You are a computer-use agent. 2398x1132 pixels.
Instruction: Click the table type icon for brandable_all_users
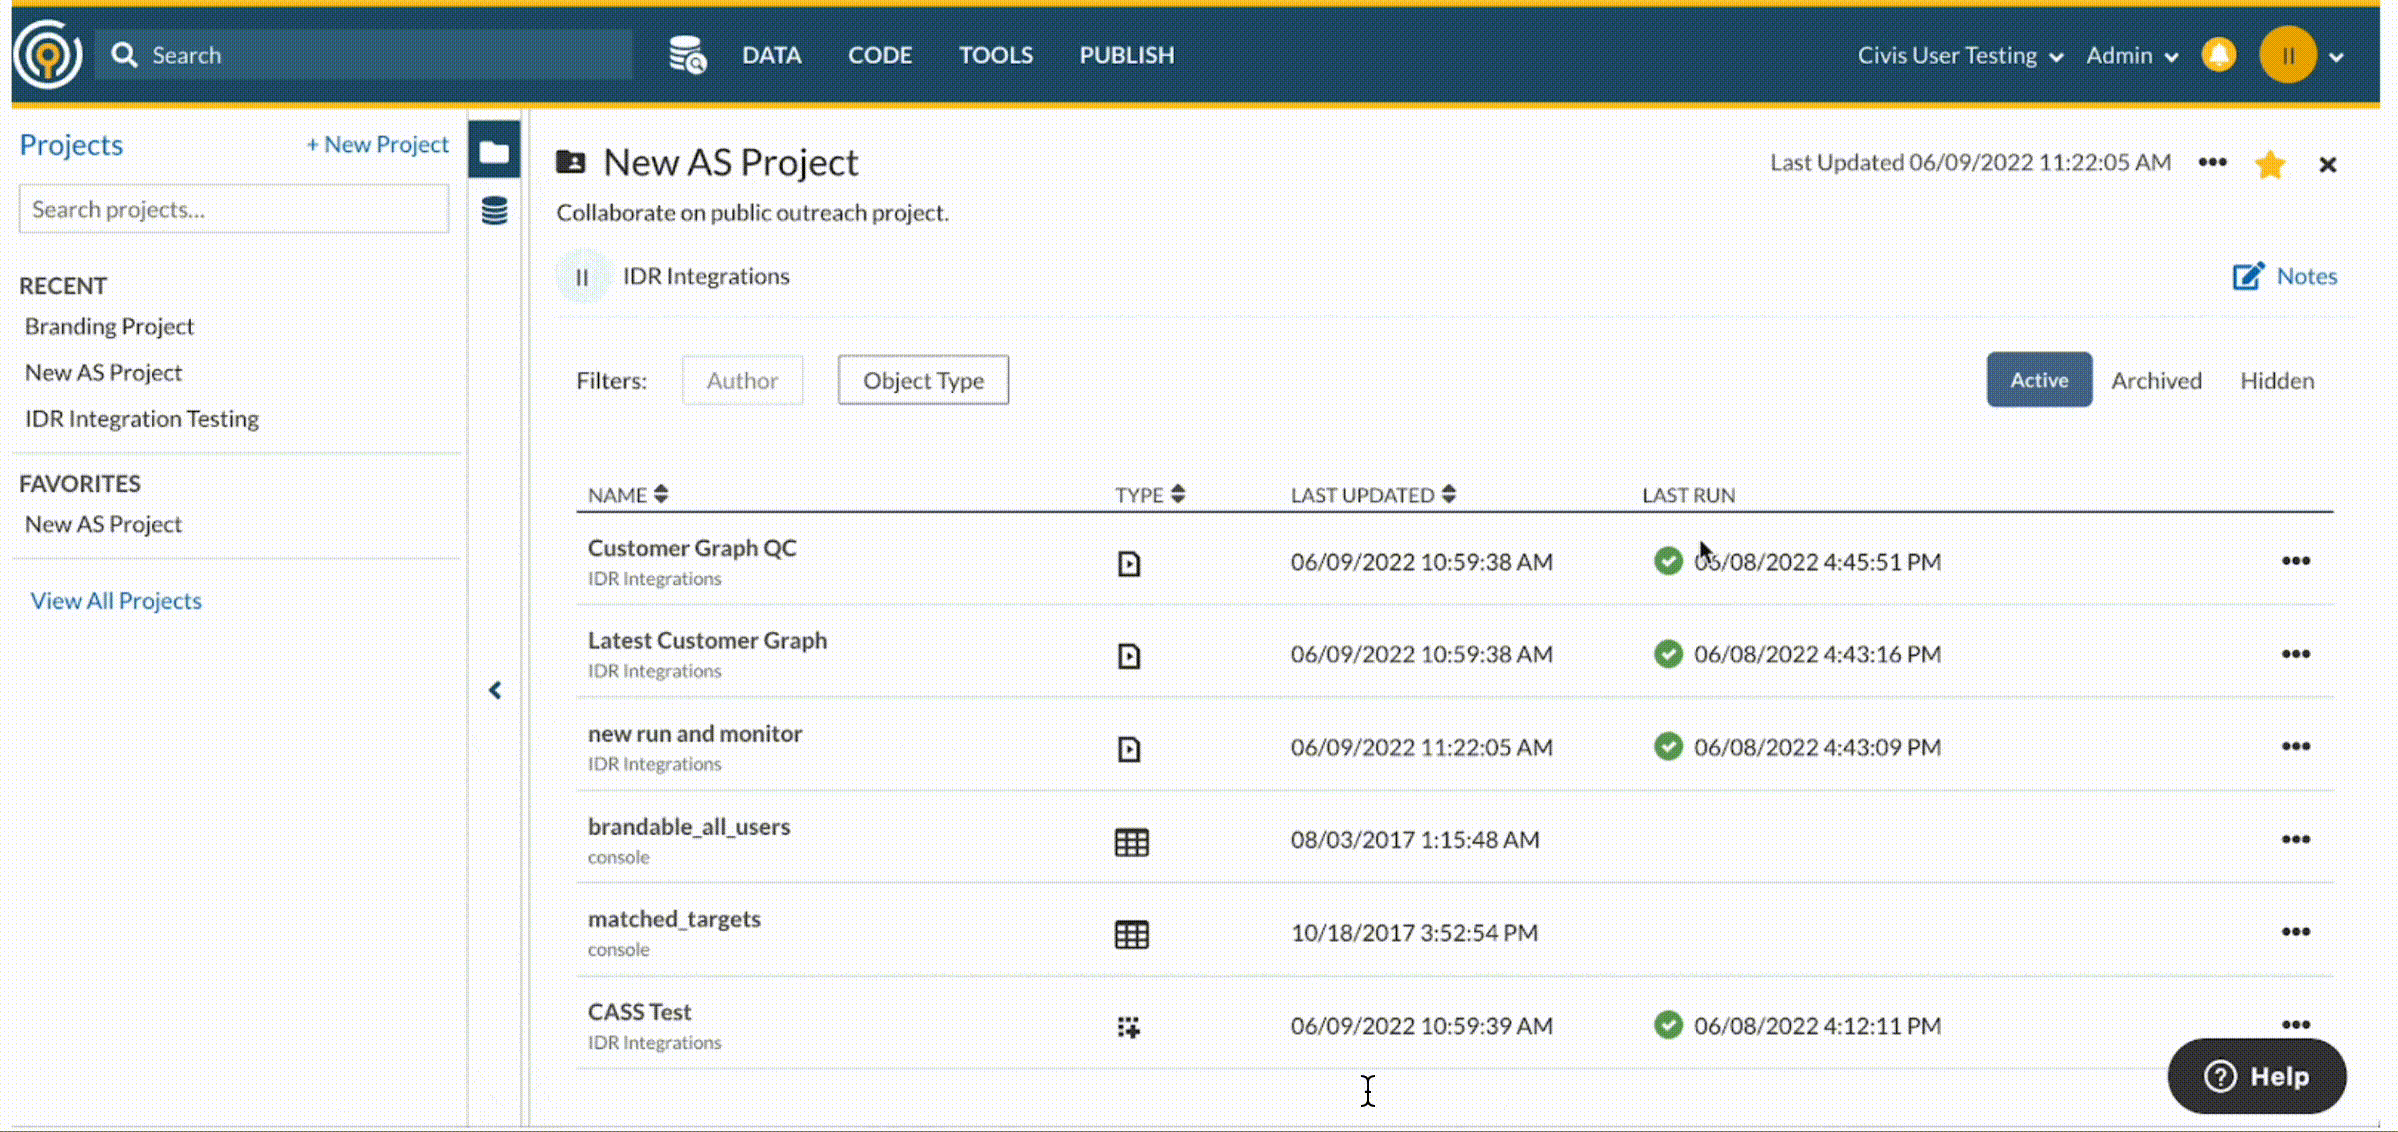coord(1131,842)
